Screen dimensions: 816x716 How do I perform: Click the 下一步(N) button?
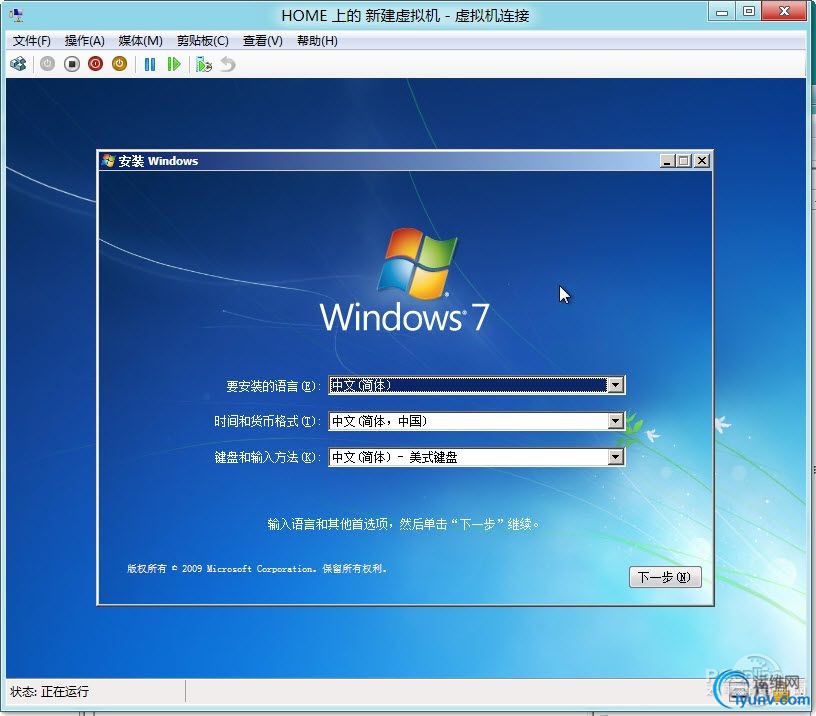(x=665, y=577)
